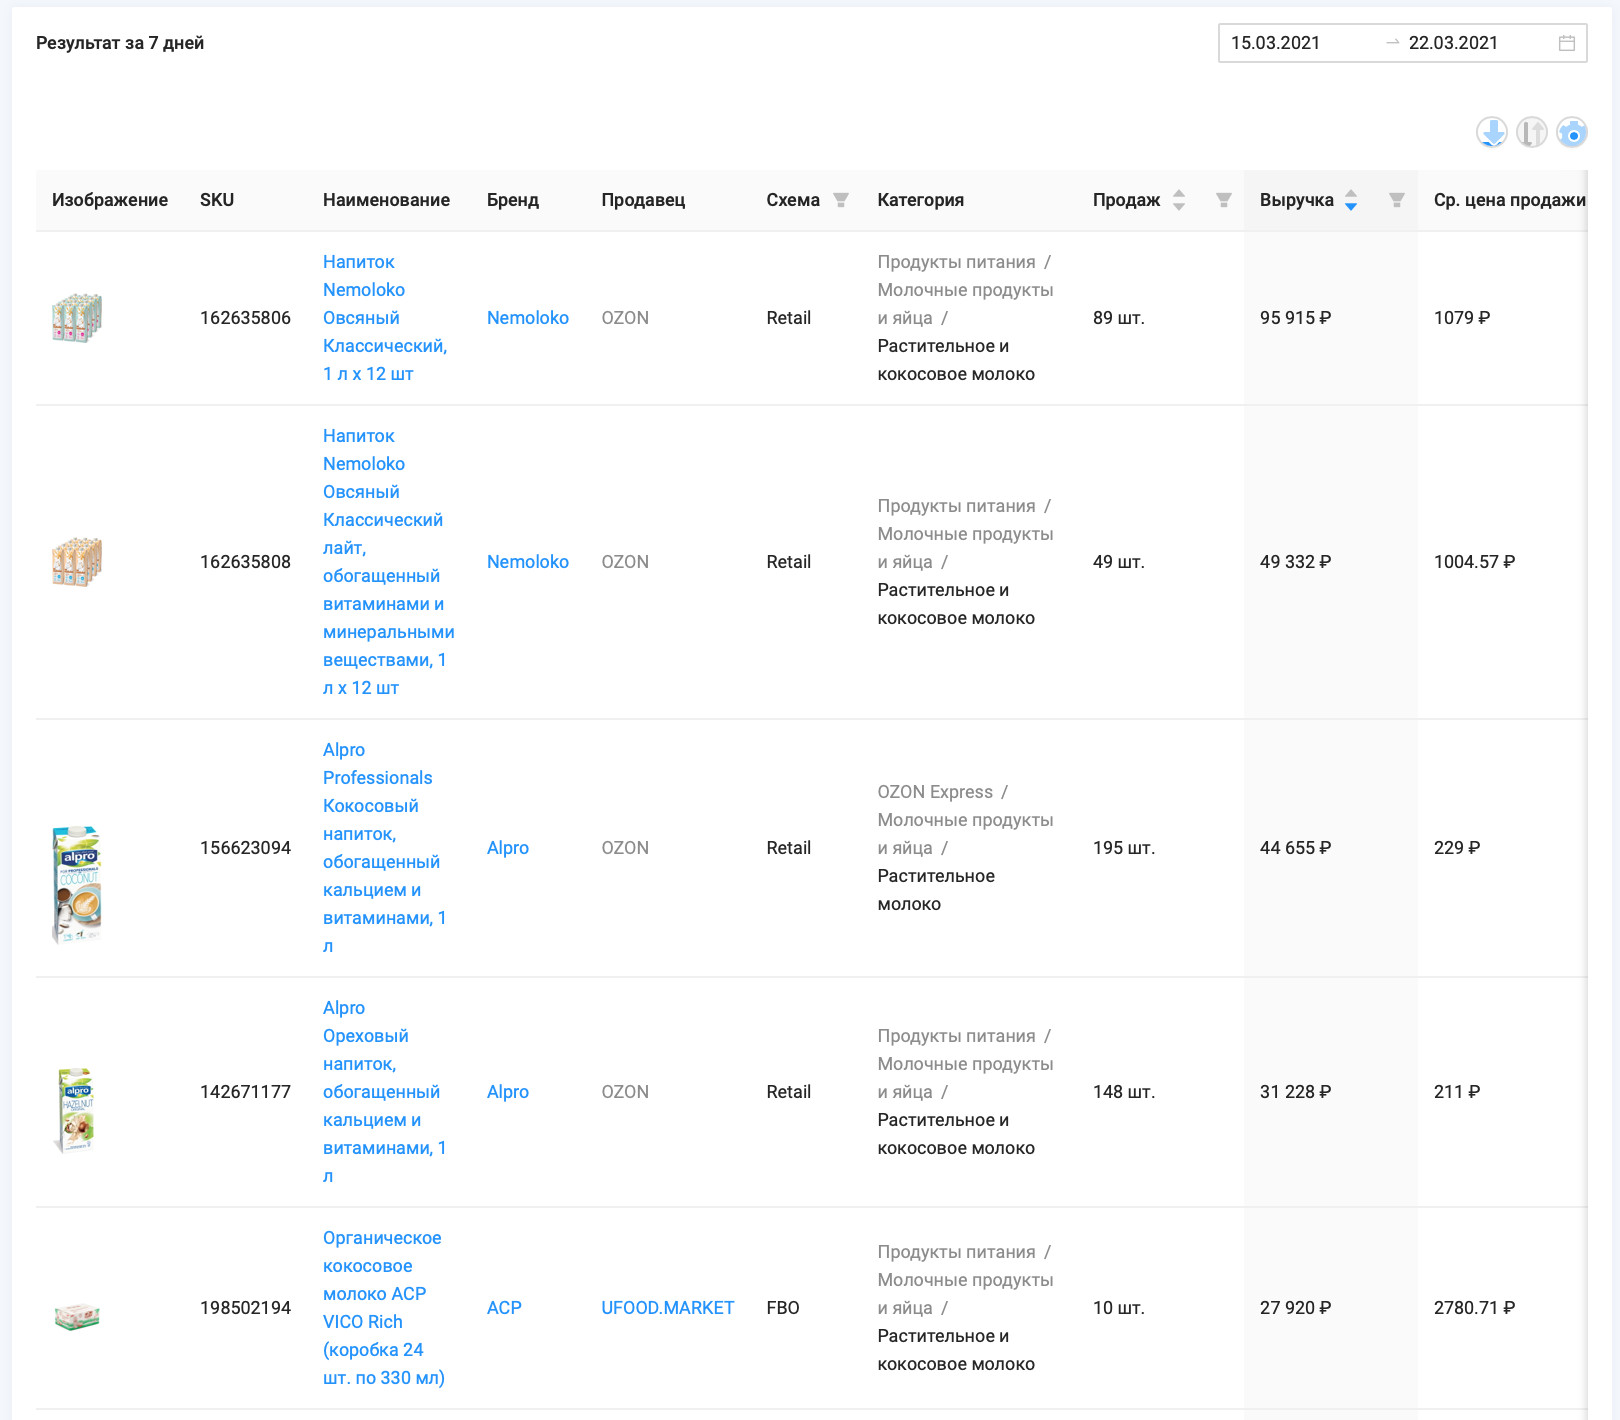
Task: Click Ср. цена продажи column header
Action: (x=1509, y=200)
